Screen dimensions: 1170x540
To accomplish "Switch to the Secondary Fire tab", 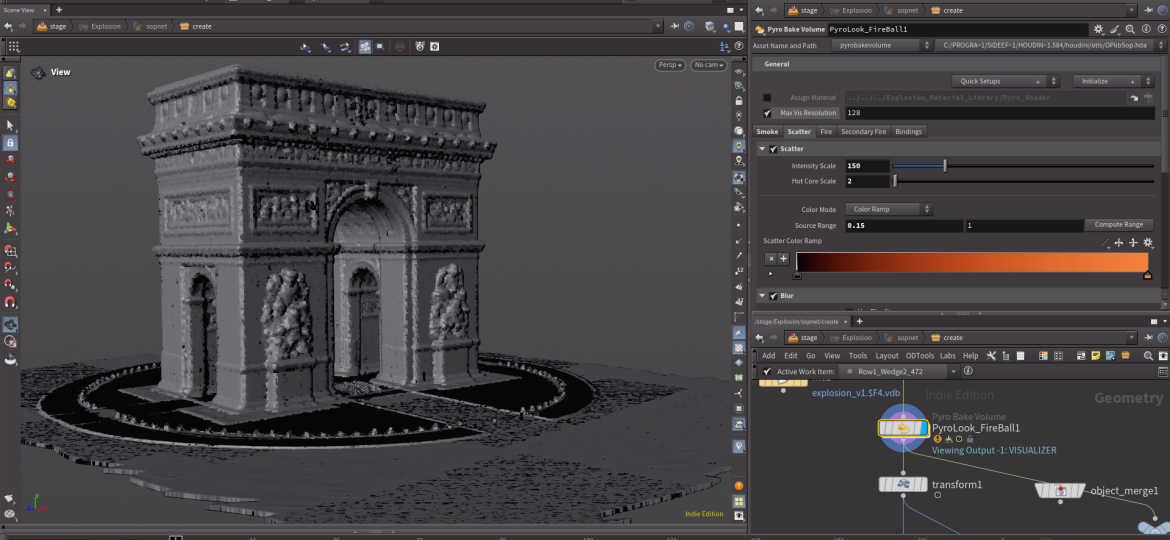I will [x=863, y=131].
